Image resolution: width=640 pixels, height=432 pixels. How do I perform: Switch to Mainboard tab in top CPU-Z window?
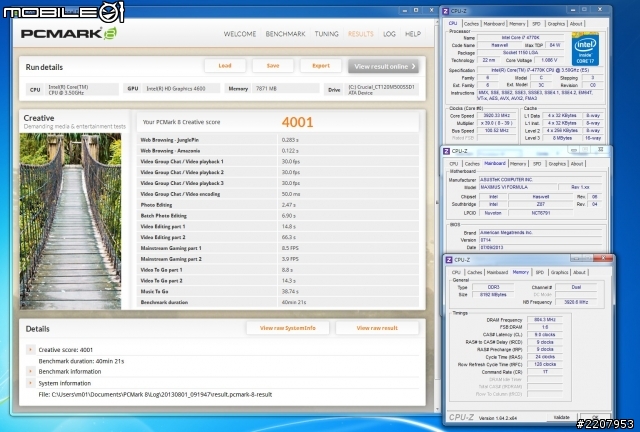pos(494,24)
